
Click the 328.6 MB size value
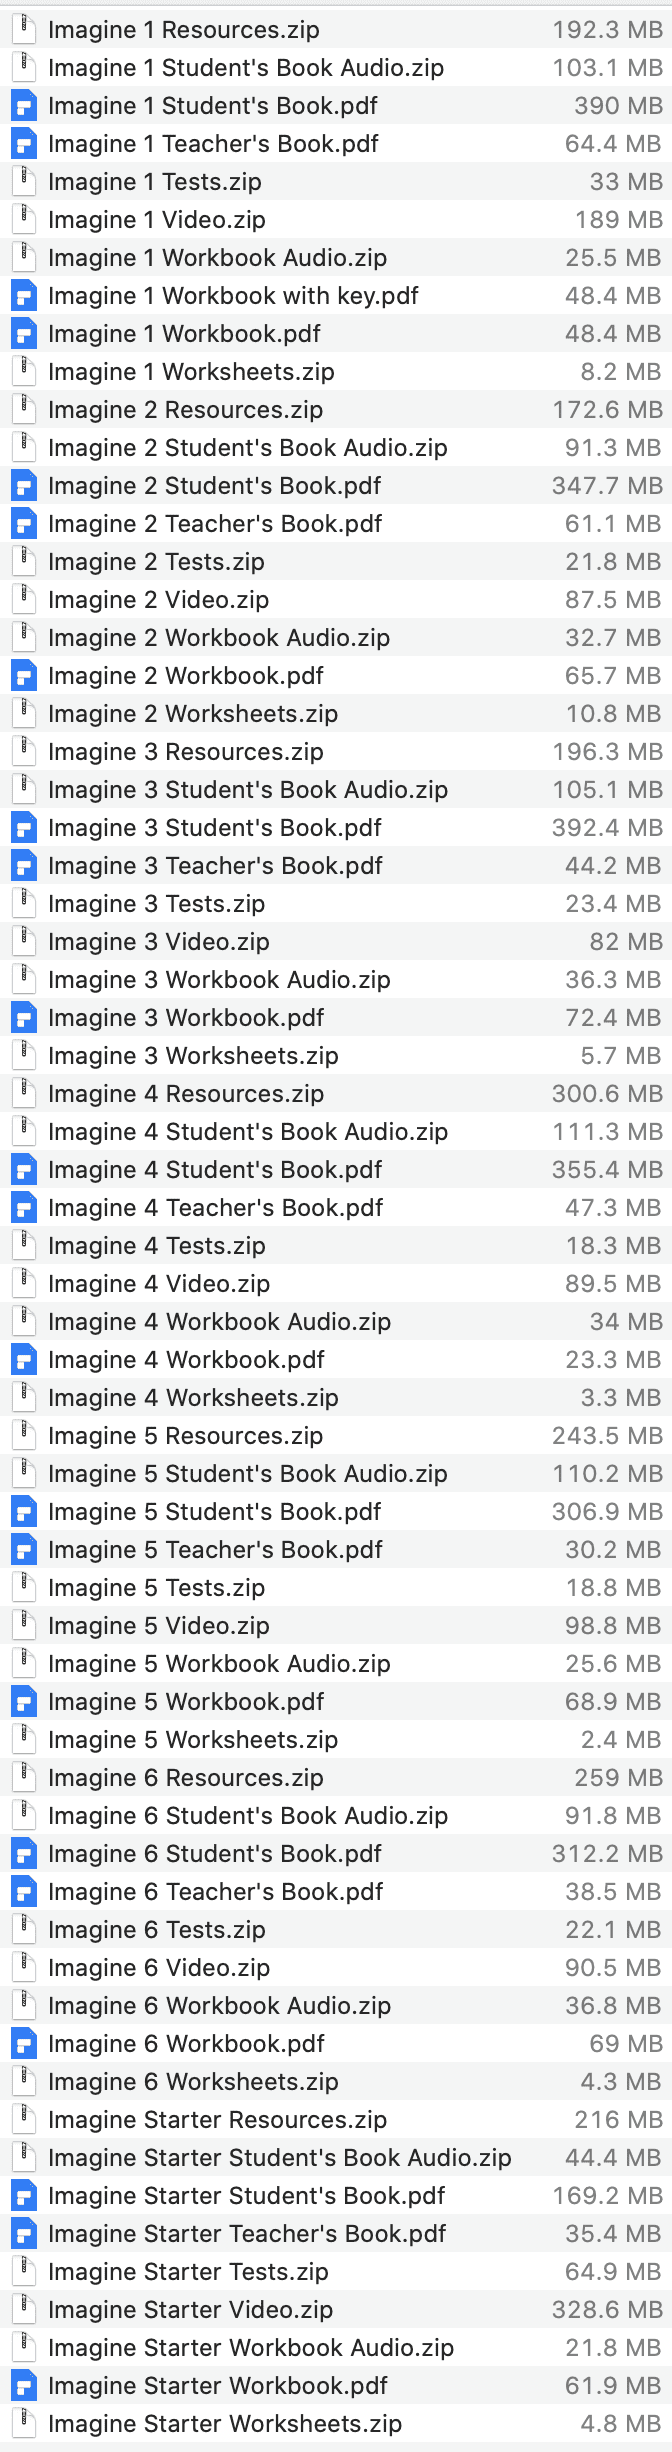point(608,2310)
